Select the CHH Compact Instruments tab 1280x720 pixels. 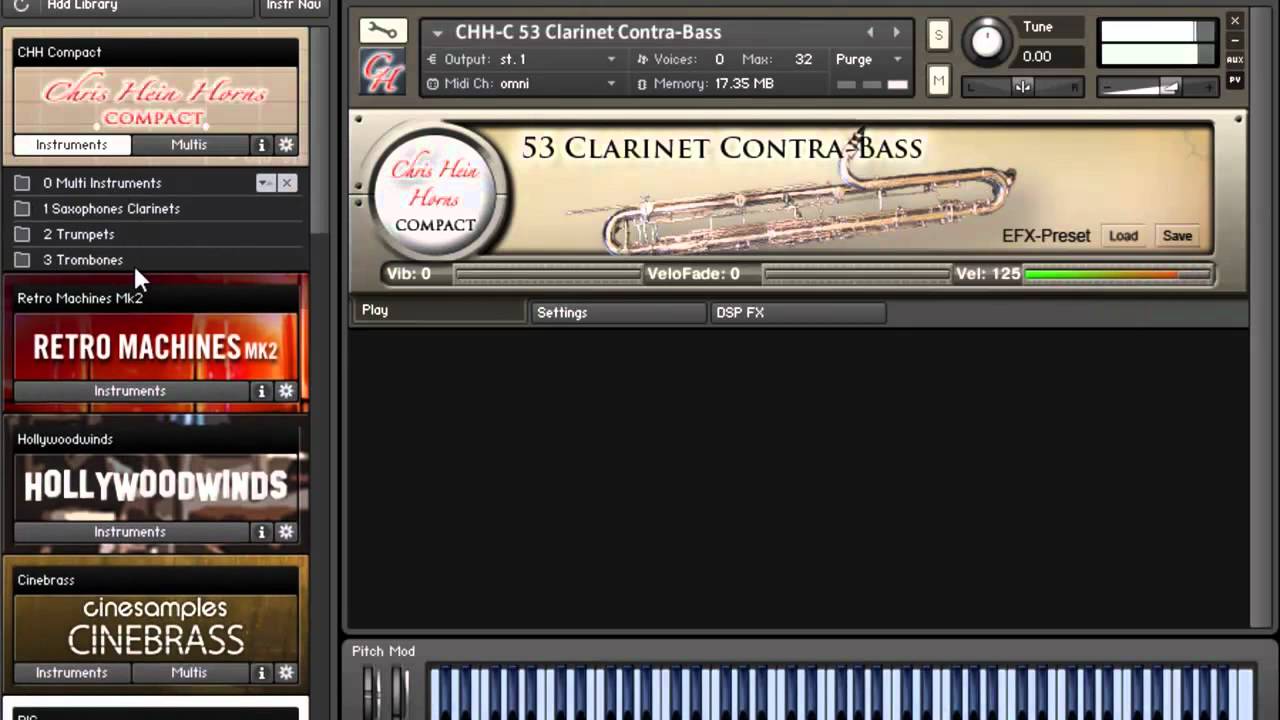[x=71, y=145]
